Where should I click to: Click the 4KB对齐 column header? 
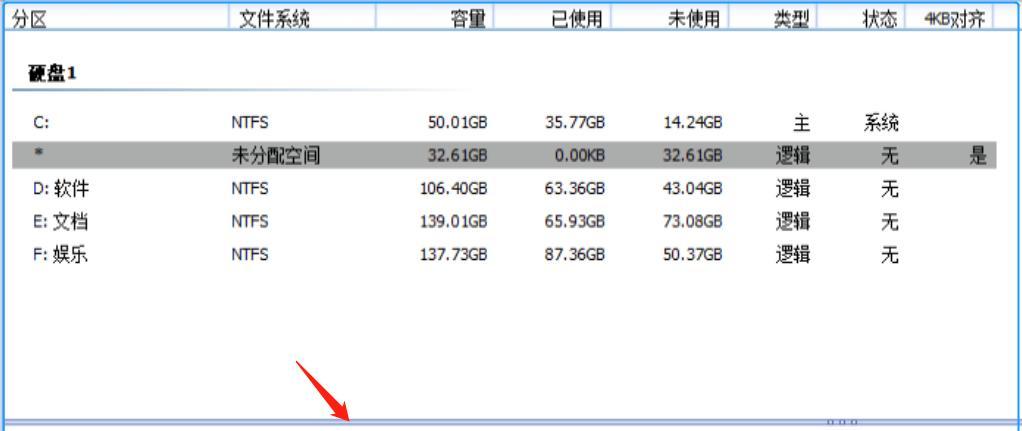[x=949, y=19]
